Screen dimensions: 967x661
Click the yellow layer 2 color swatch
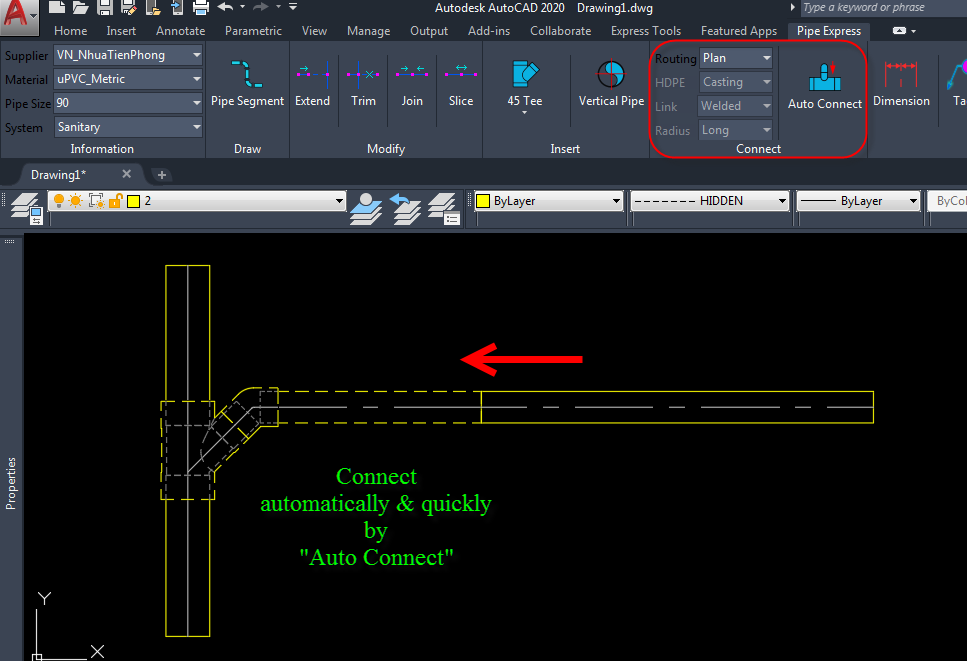pos(133,201)
